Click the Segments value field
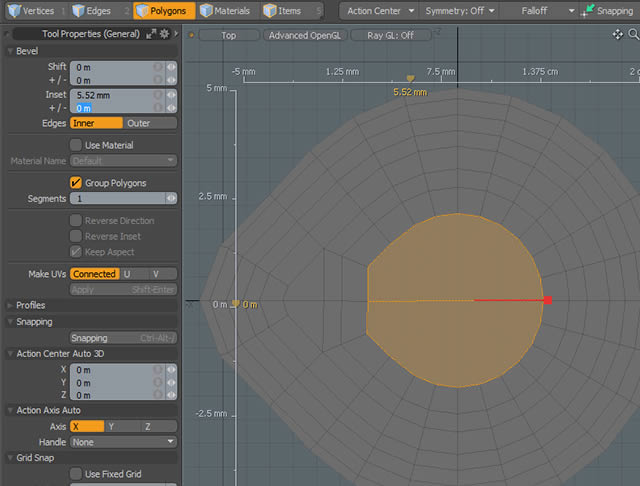The height and width of the screenshot is (486, 640). pos(118,198)
